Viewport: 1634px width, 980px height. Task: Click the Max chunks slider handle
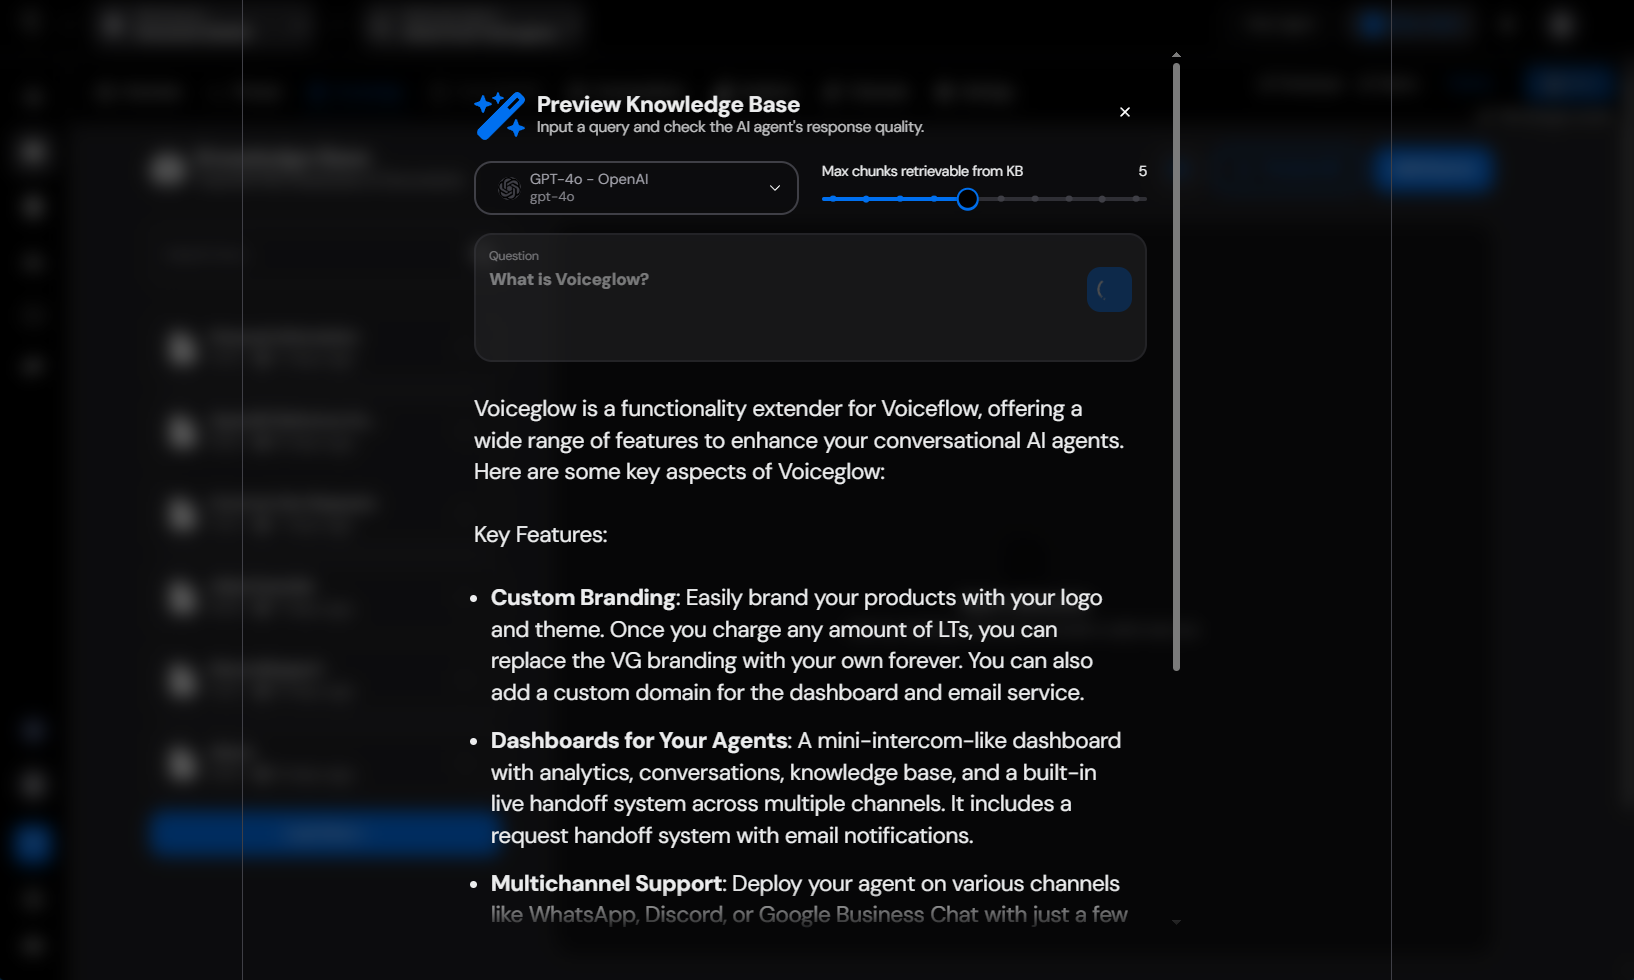click(967, 199)
